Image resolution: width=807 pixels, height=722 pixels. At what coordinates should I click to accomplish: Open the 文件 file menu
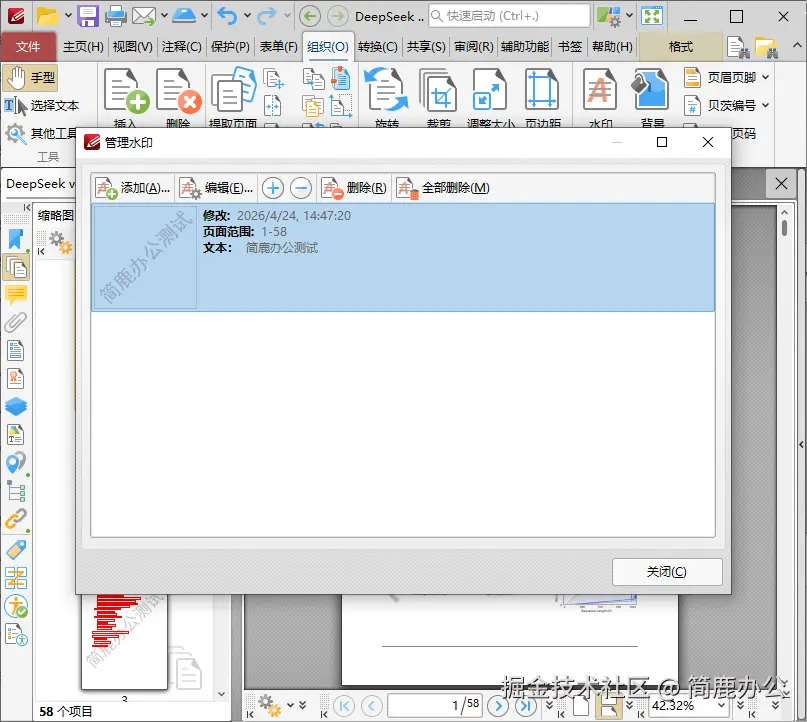28,47
